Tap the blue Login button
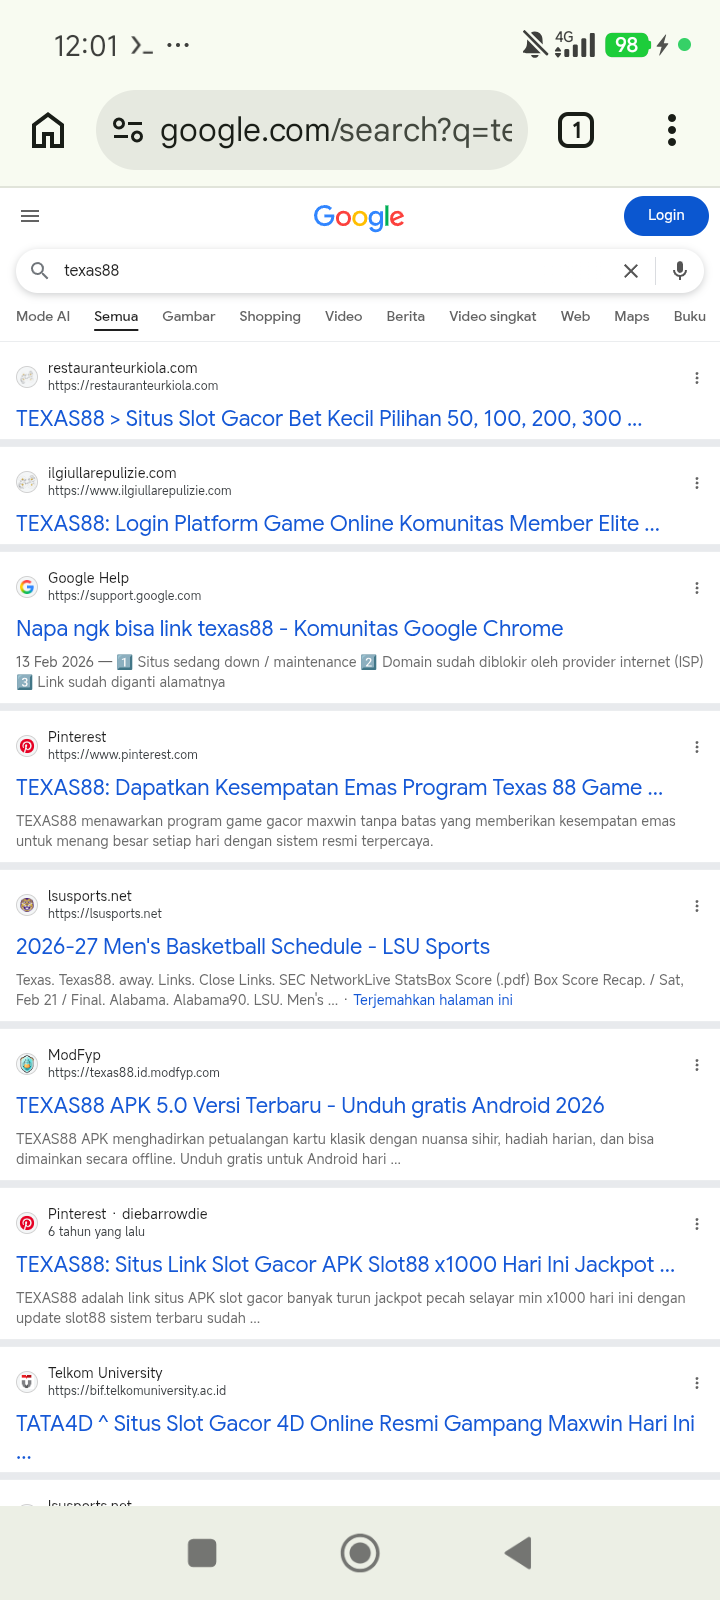 [666, 216]
